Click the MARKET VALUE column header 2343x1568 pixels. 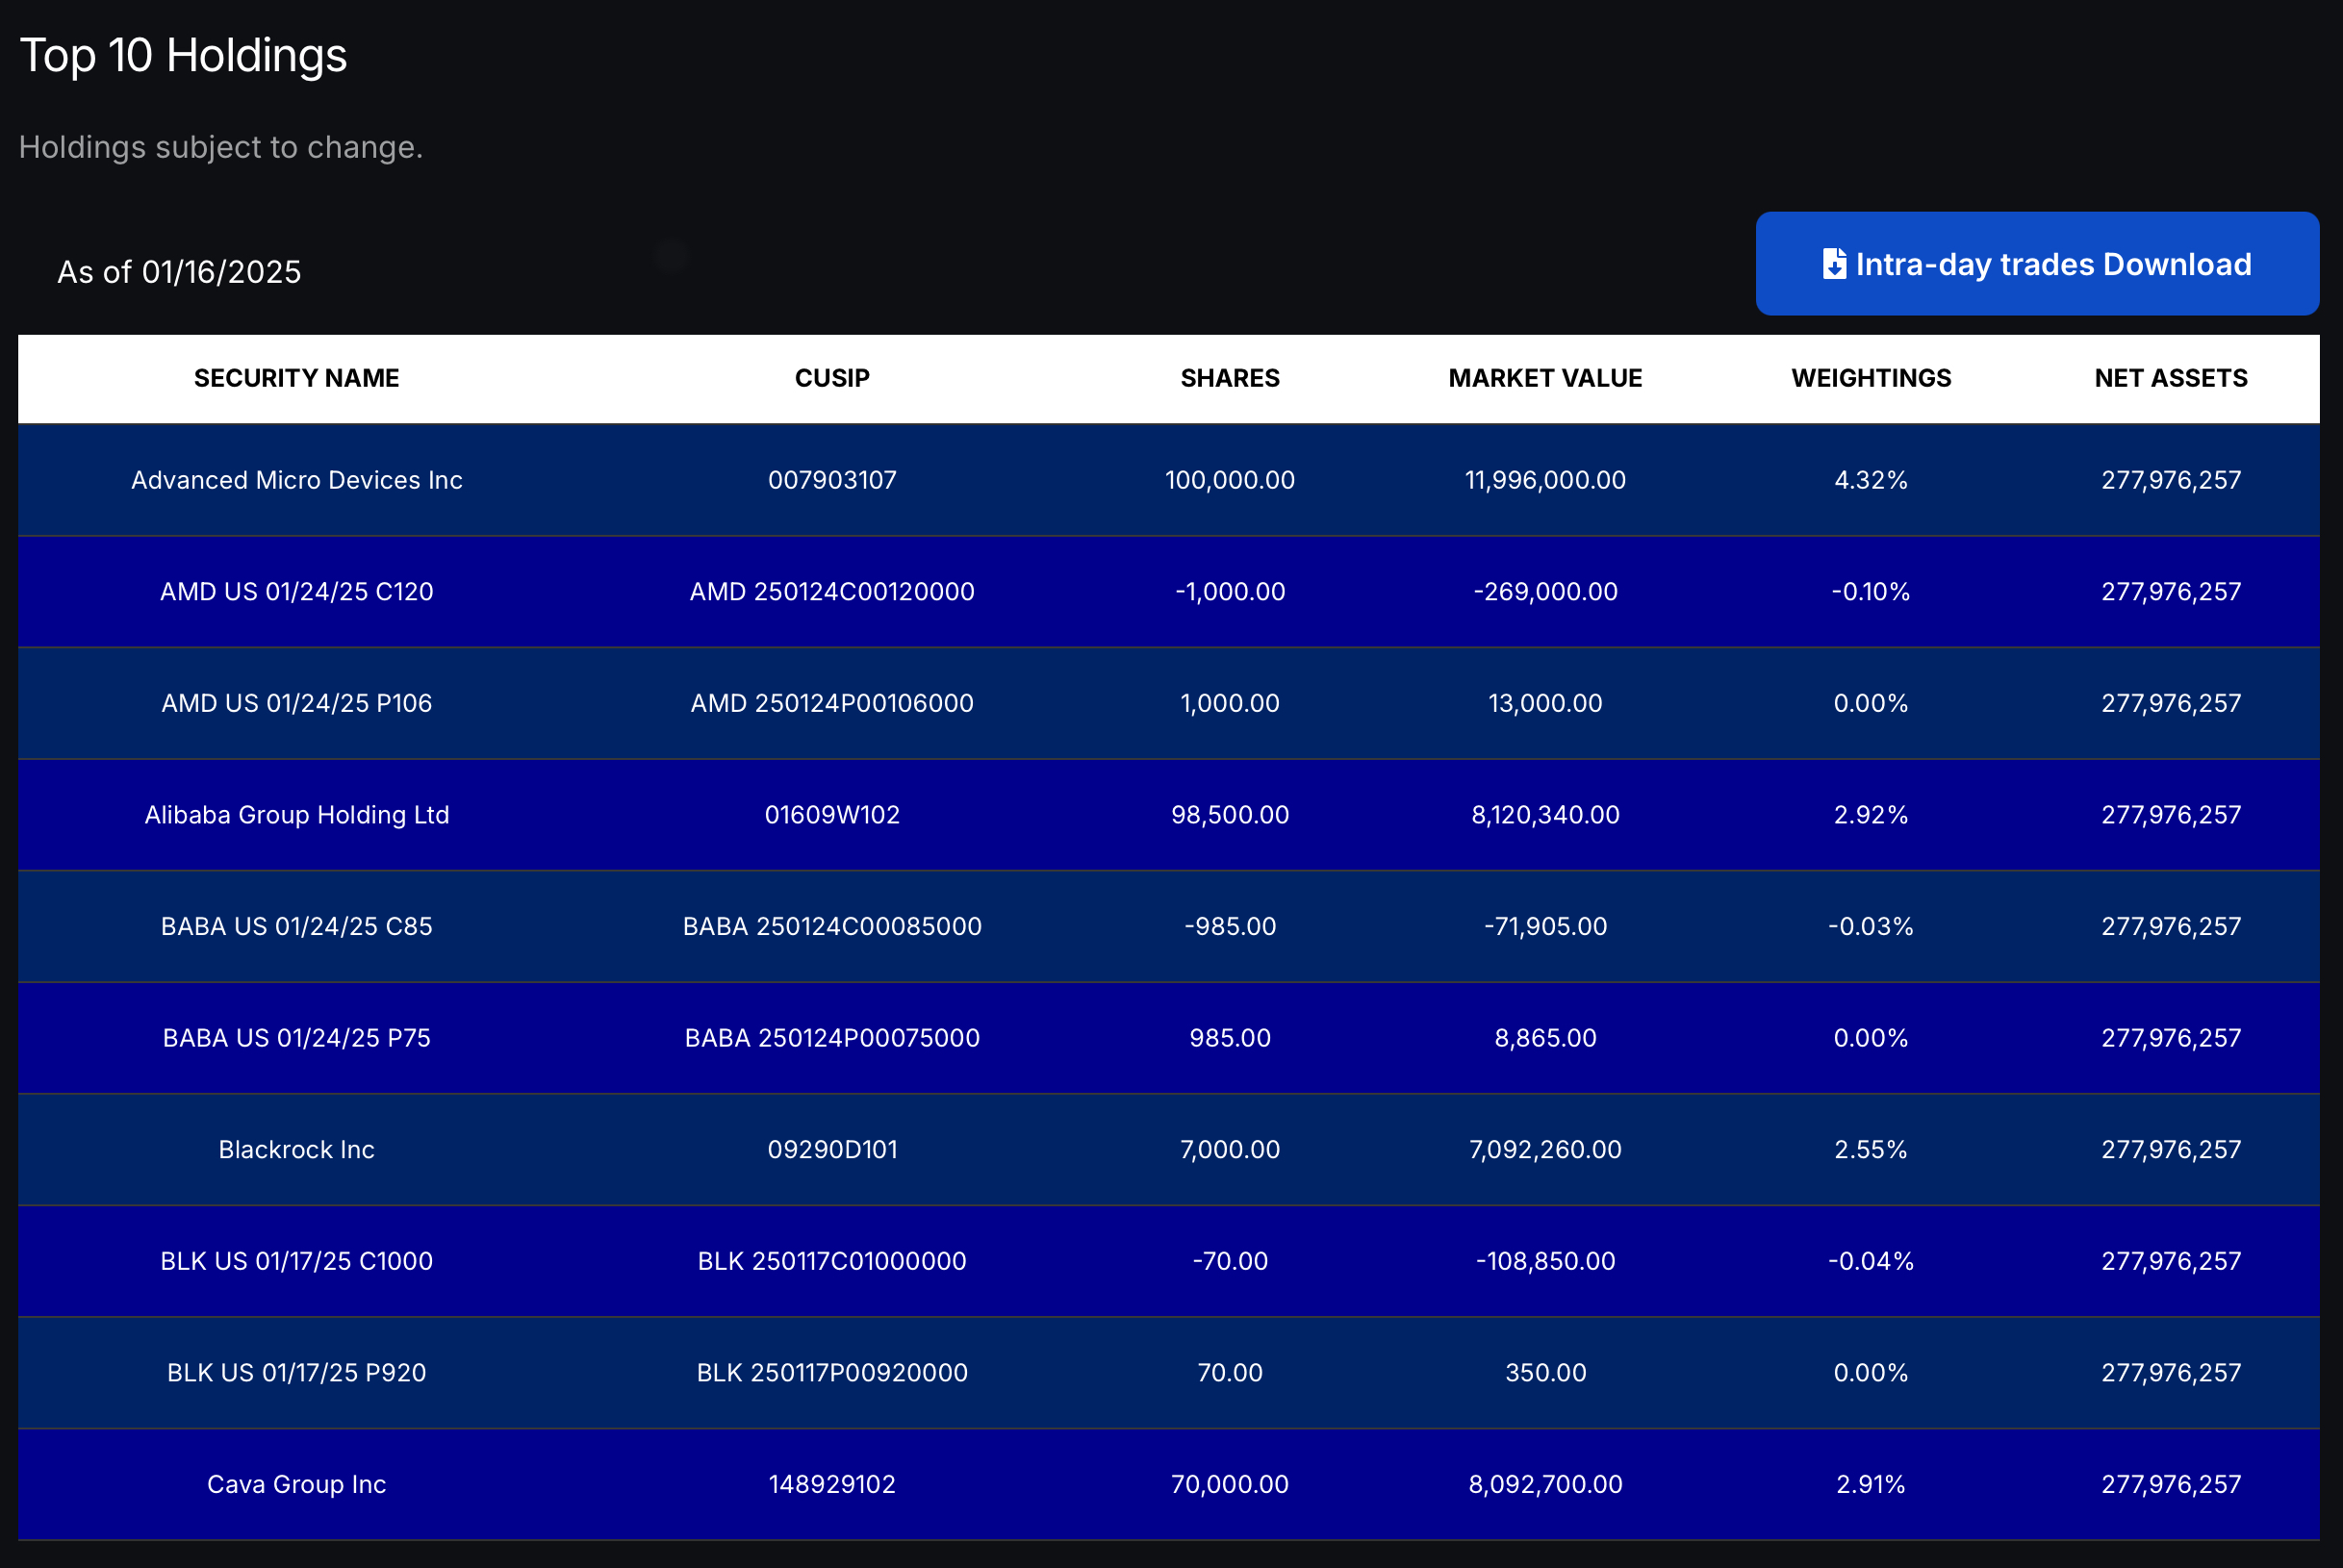(1545, 378)
